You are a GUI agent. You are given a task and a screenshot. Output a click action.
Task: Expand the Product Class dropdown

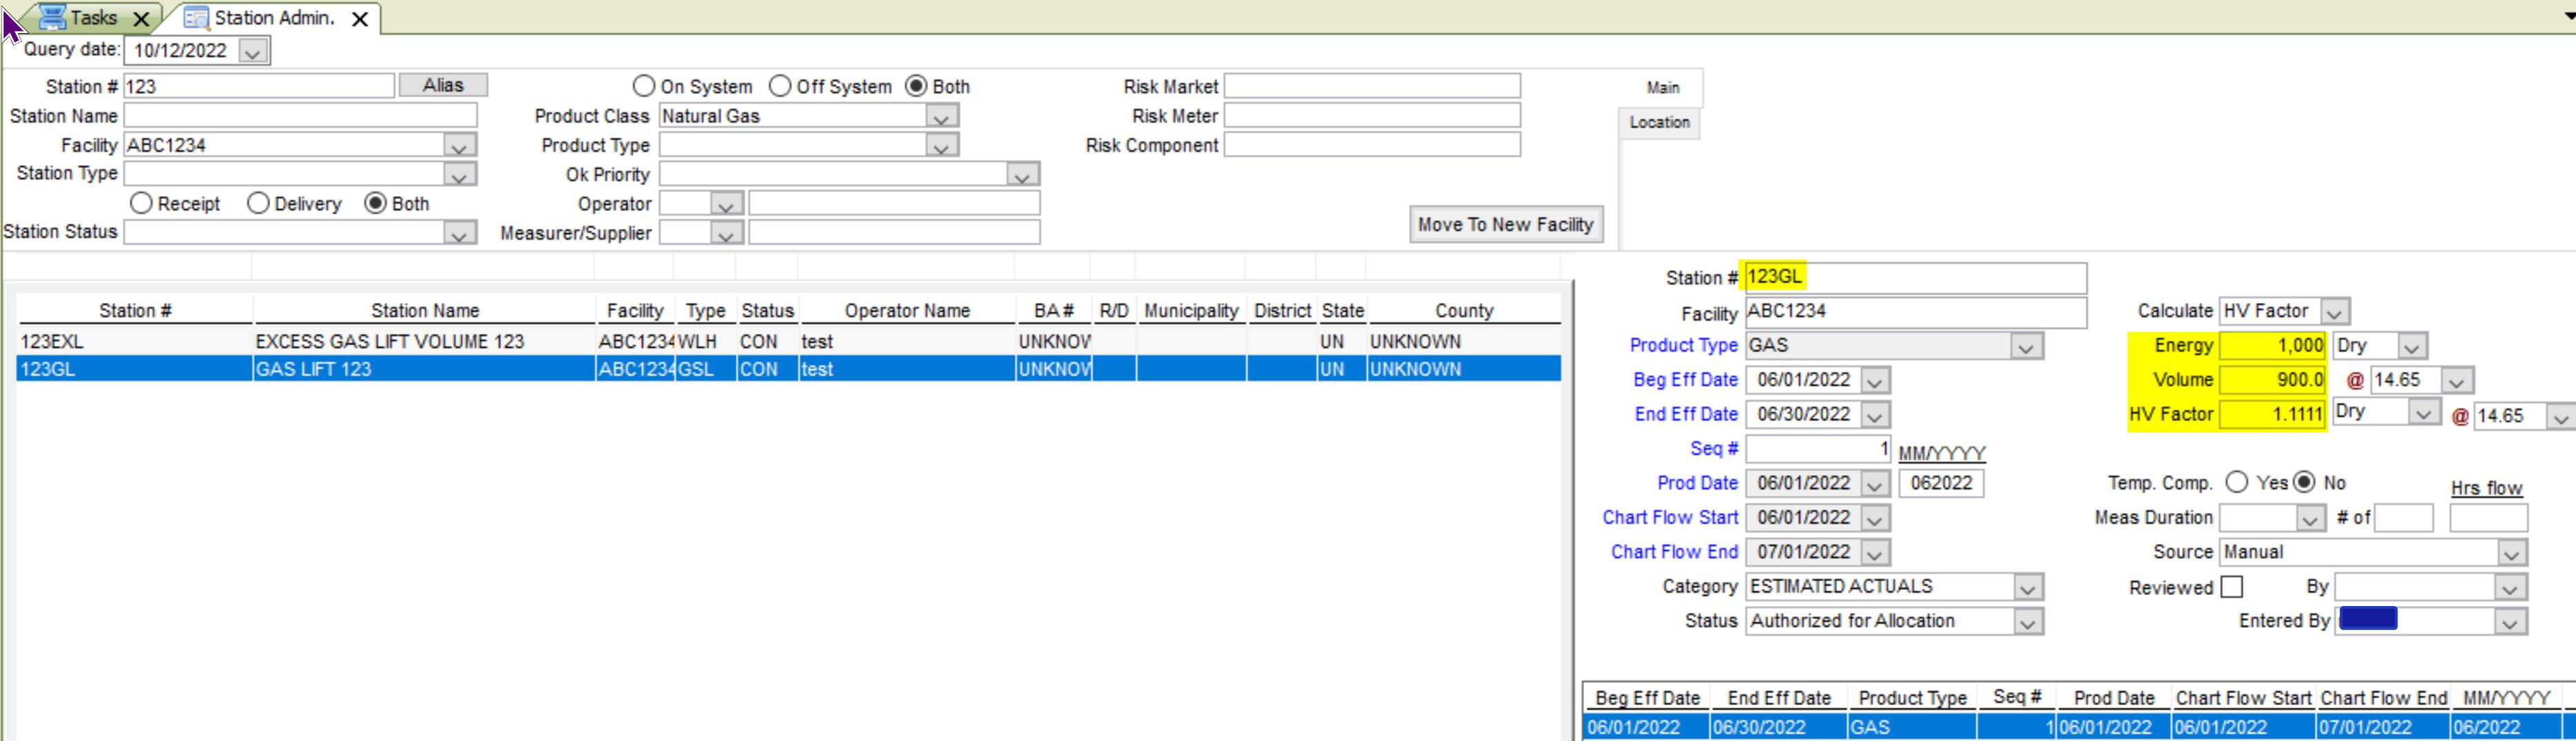(x=940, y=117)
